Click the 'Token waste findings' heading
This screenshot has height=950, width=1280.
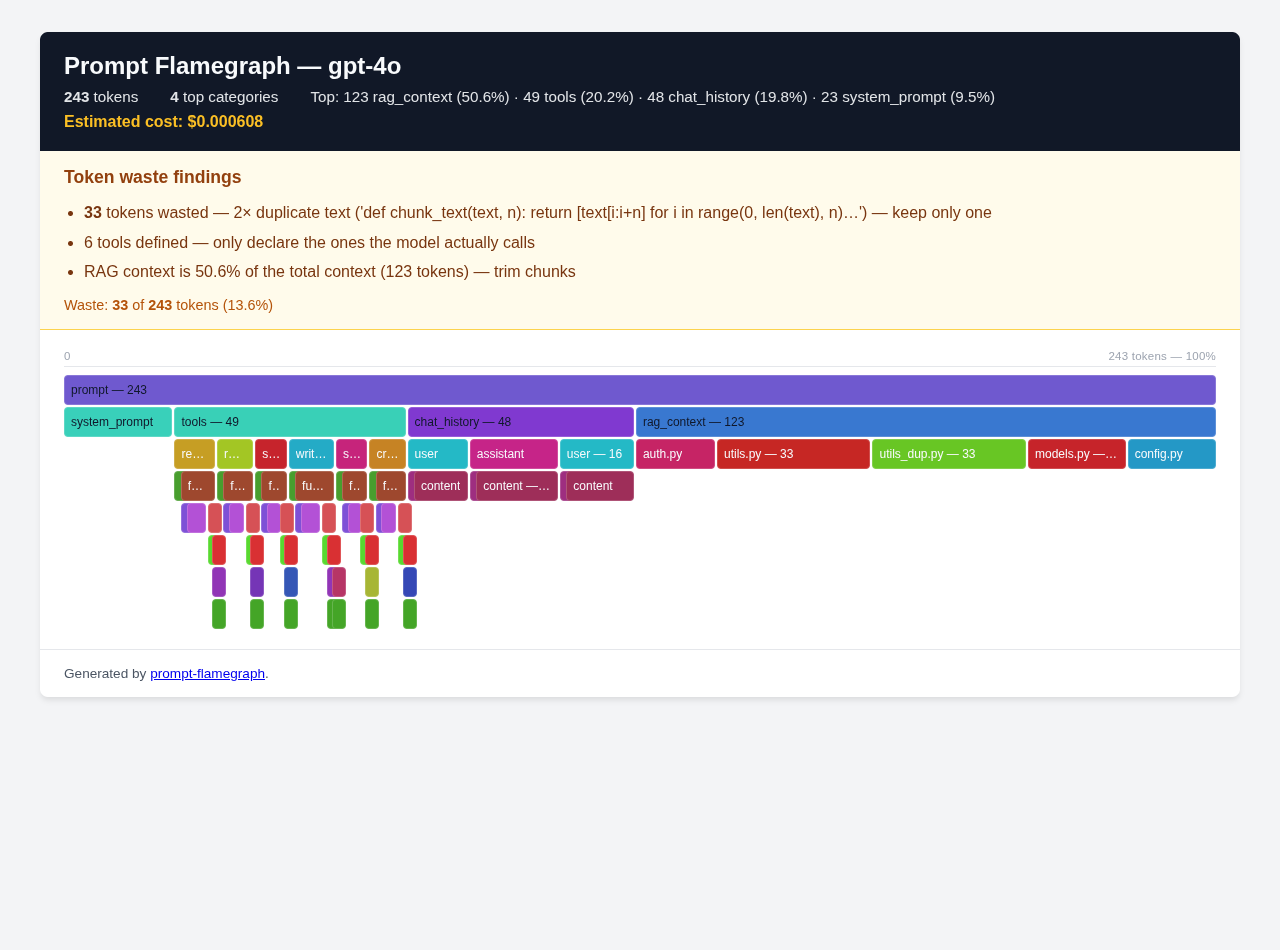153,177
